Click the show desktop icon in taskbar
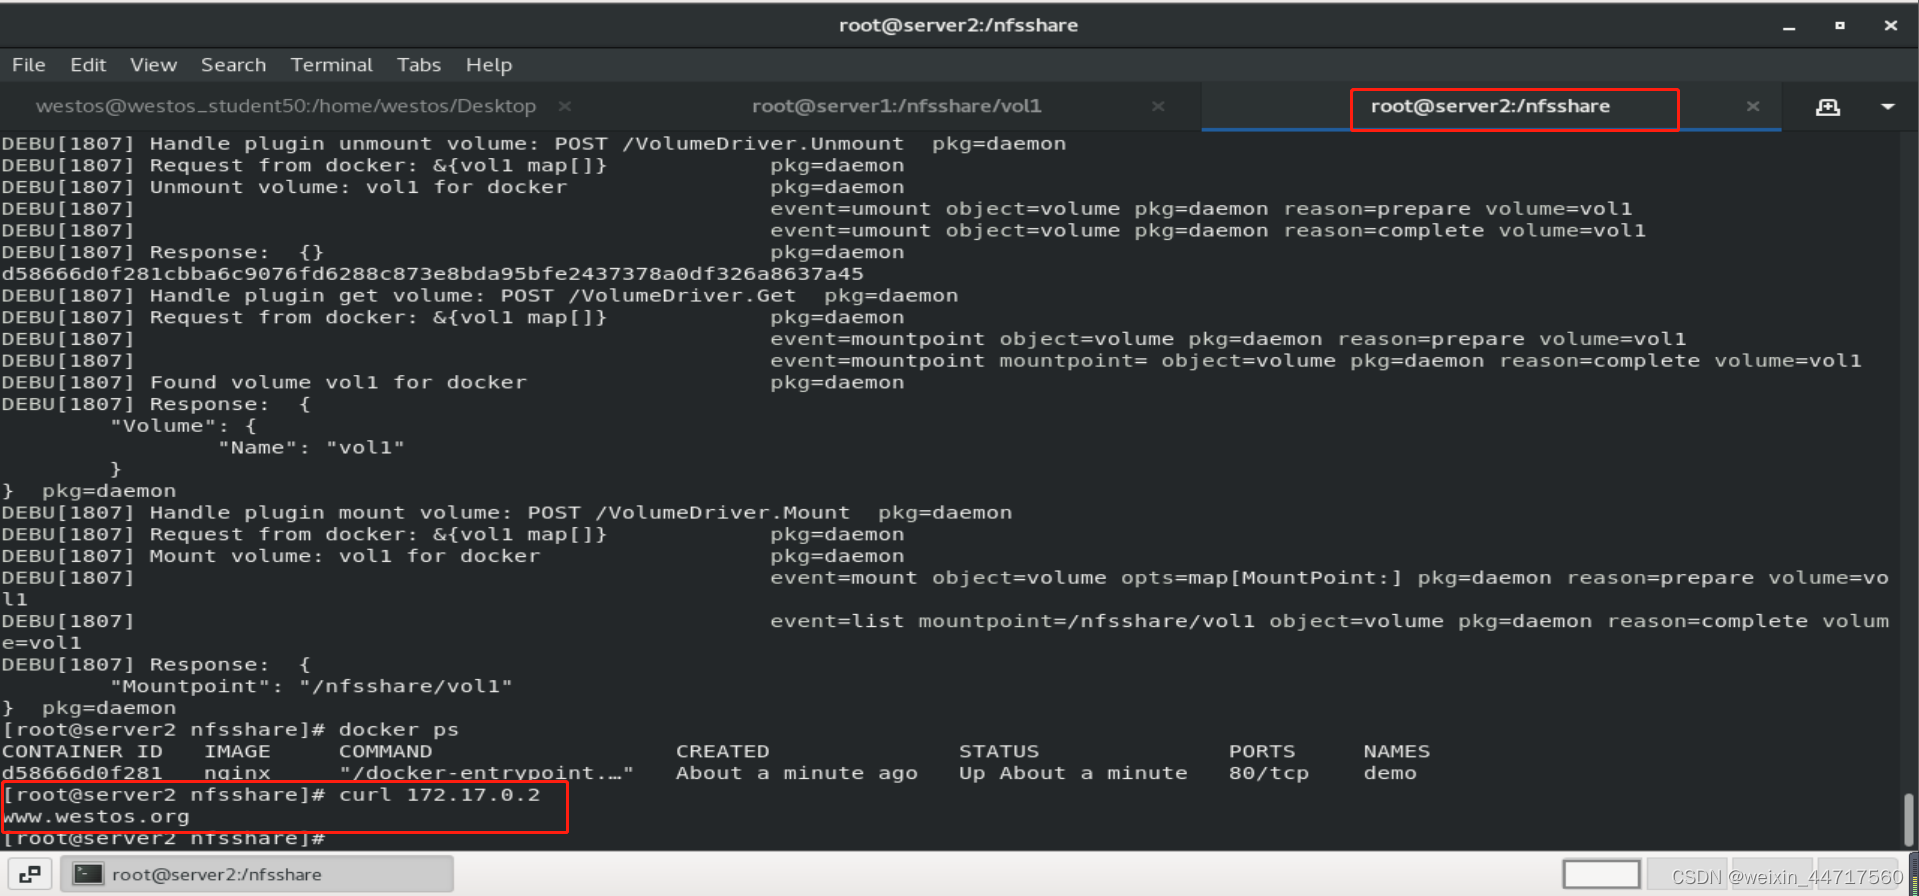 pos(30,874)
